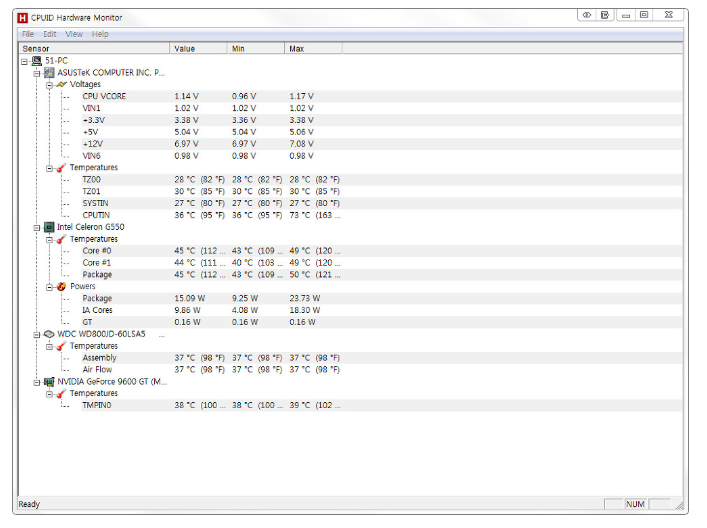Viewport: 707px width, 528px height.
Task: Click the eye icon in title bar
Action: (x=587, y=15)
